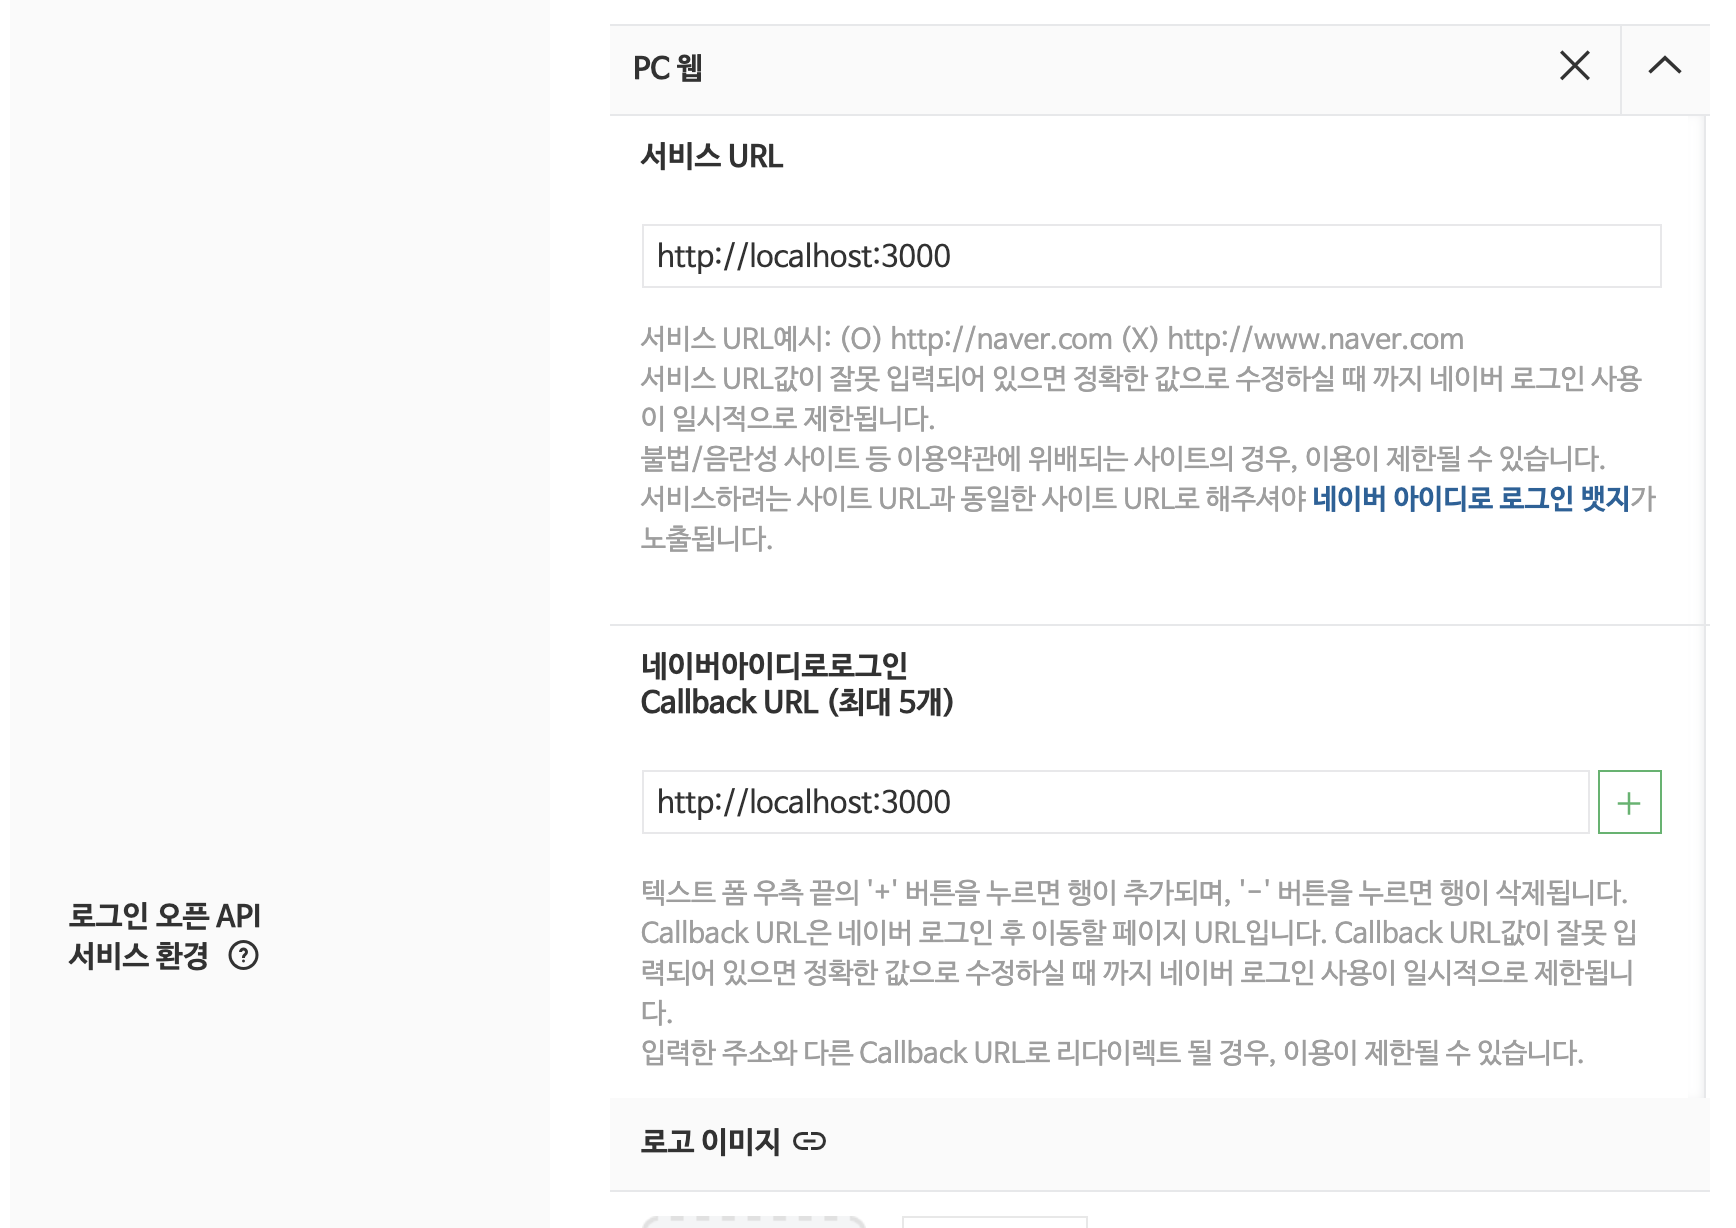Remove the PC 웹 environment with X
Viewport: 1736px width, 1228px height.
click(x=1575, y=66)
